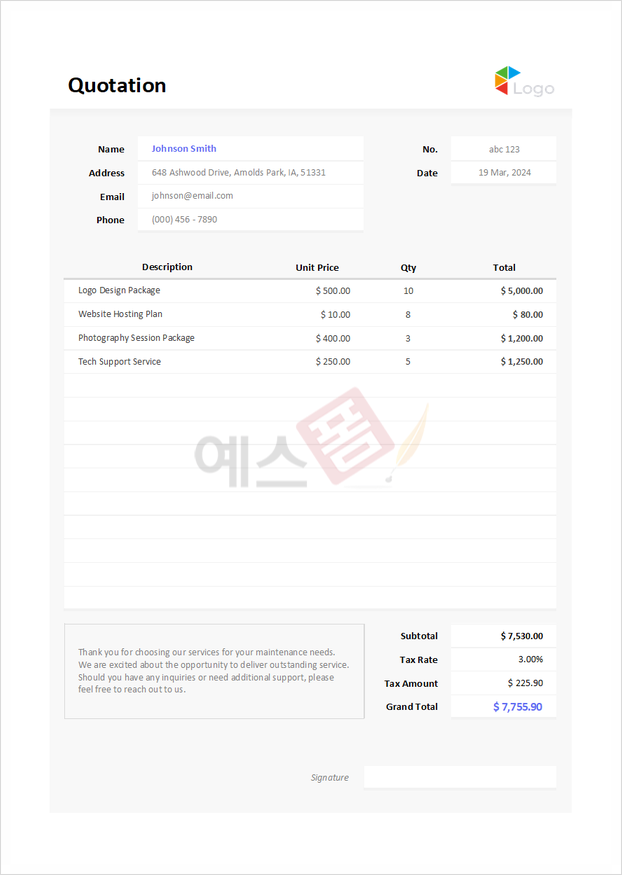Select the Grand Total label

click(x=412, y=706)
